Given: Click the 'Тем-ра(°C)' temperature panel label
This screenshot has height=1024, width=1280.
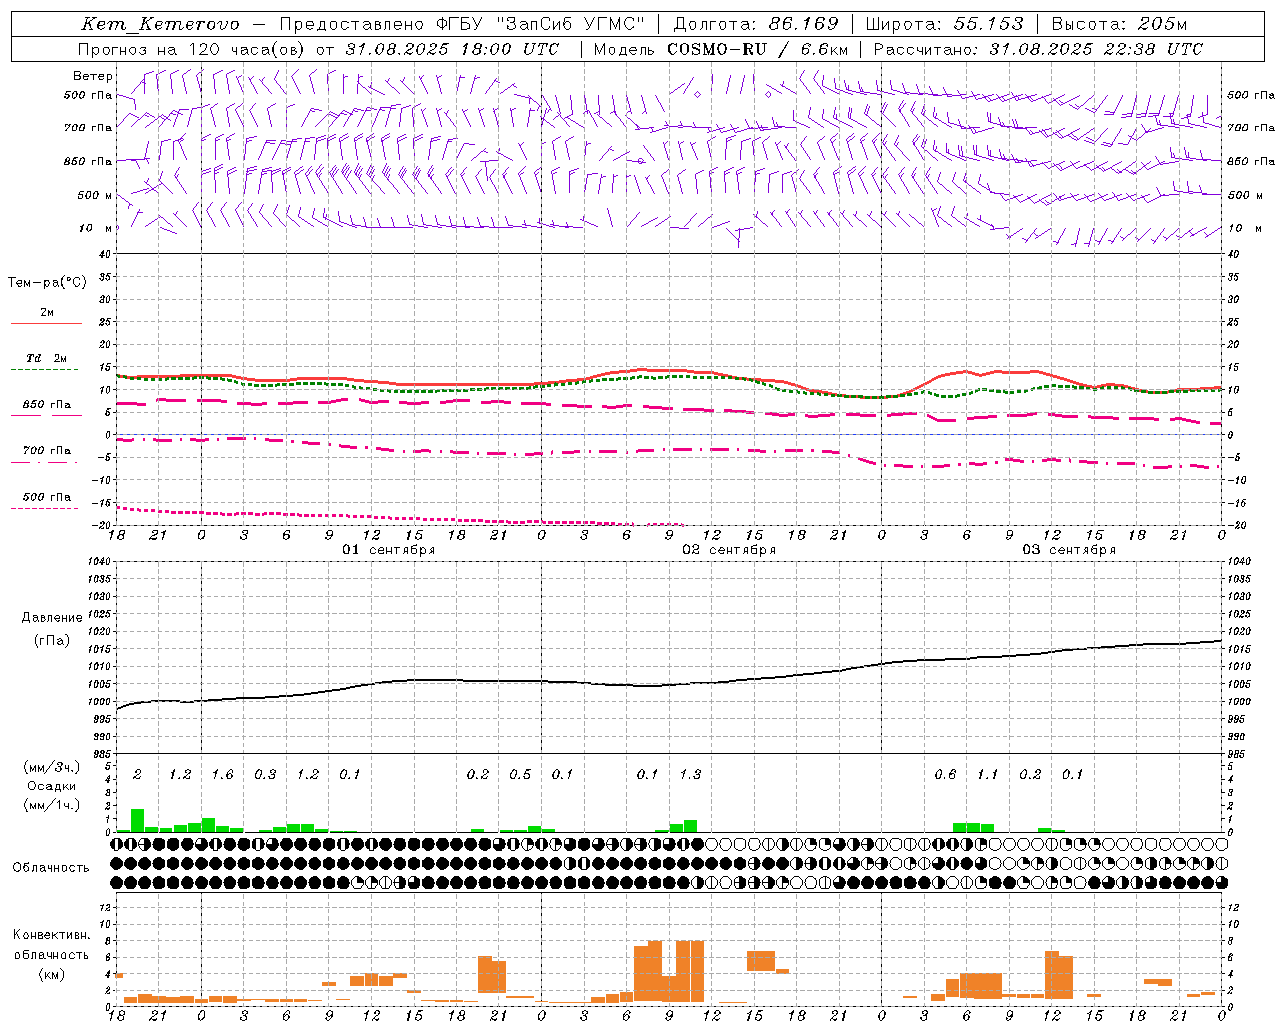Looking at the screenshot, I should point(47,283).
